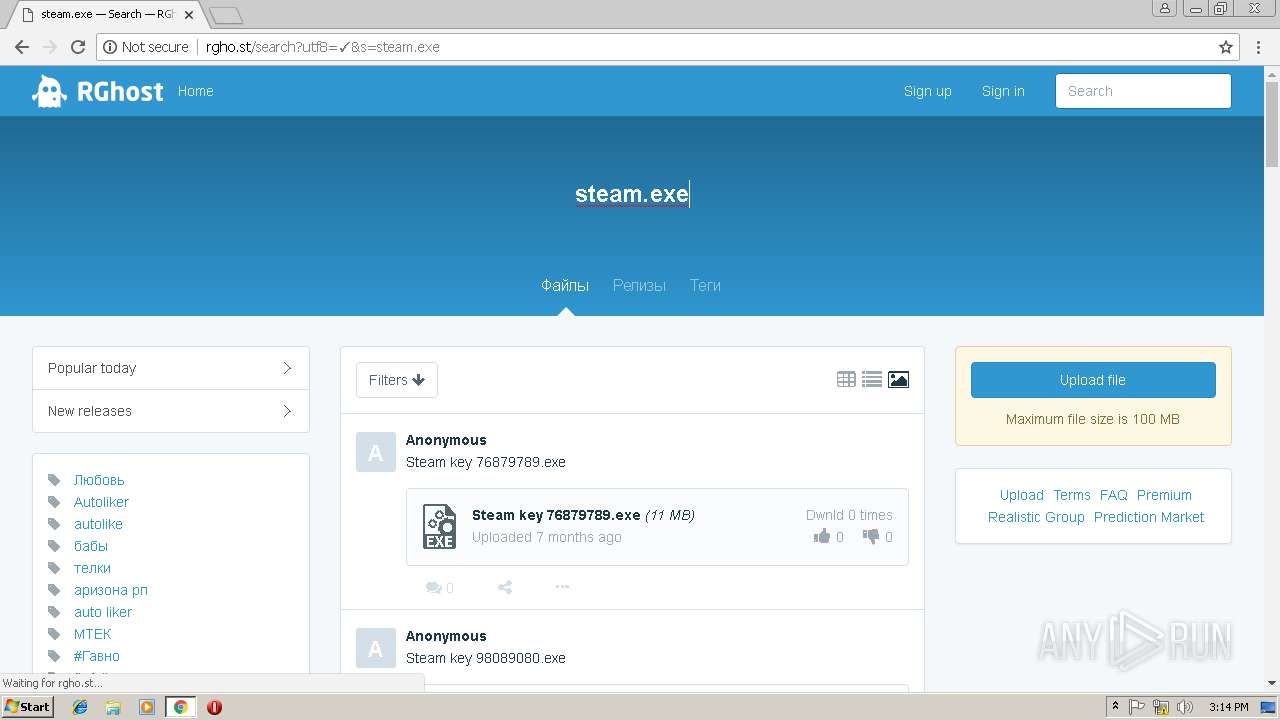Screen dimensions: 1280x720
Task: Thumbs up Steam key 76879789.exe
Action: click(822, 537)
